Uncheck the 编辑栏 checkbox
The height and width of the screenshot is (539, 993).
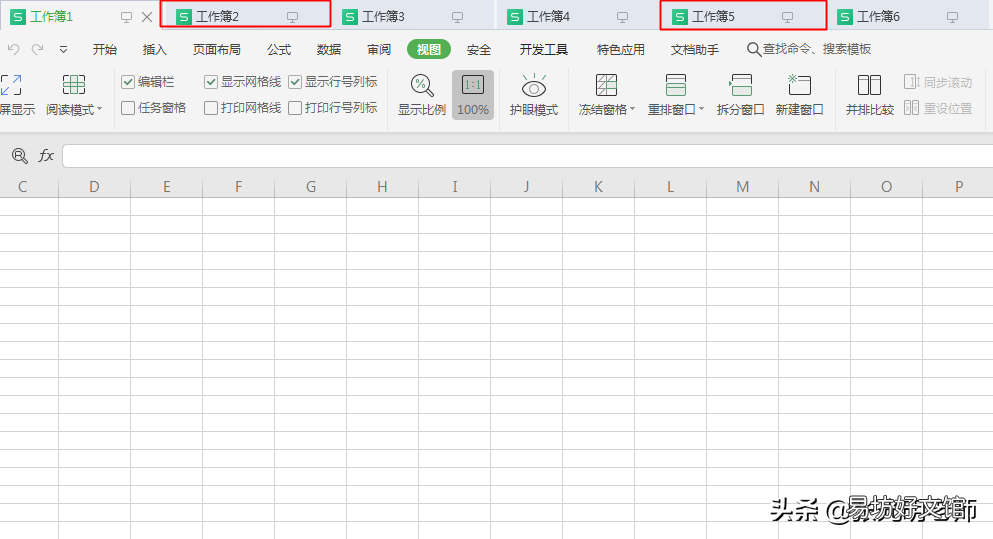pyautogui.click(x=127, y=82)
